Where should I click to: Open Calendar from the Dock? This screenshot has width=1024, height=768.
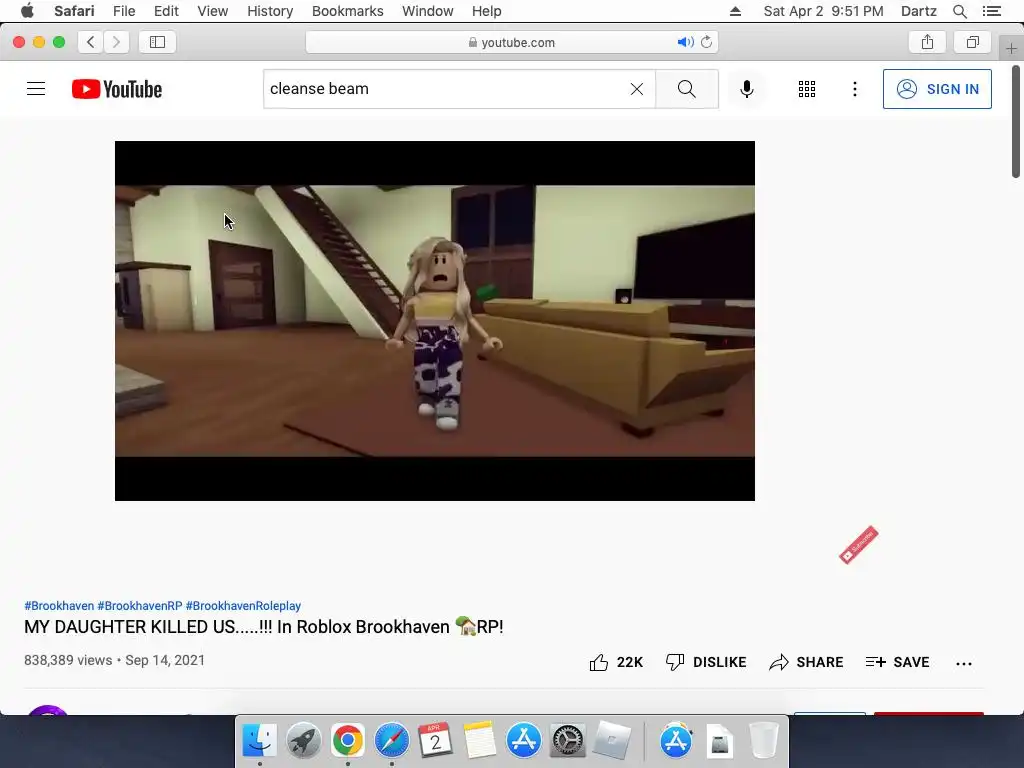435,741
